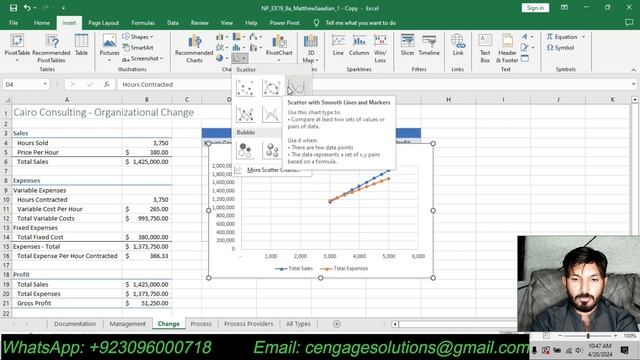Click the Sign in button

click(535, 8)
